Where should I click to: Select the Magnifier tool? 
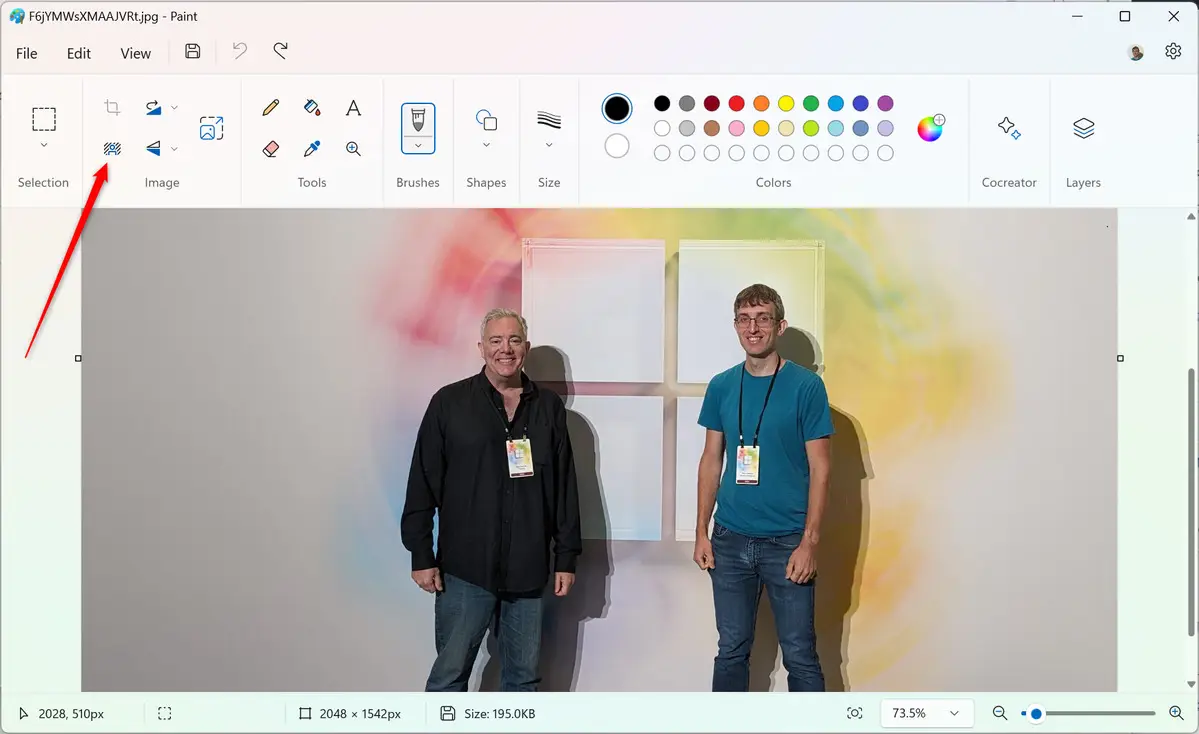pyautogui.click(x=353, y=149)
